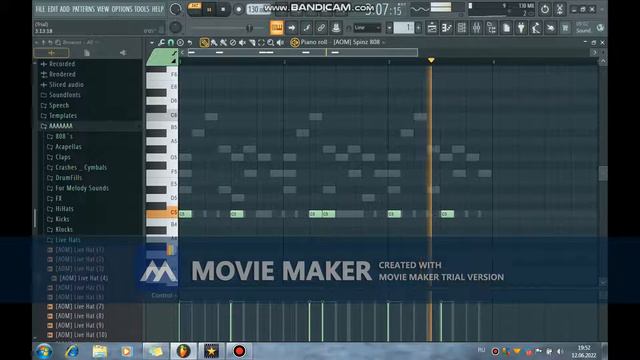Expand the AAAAAA folder in browser
This screenshot has height=360, width=640.
click(60, 126)
